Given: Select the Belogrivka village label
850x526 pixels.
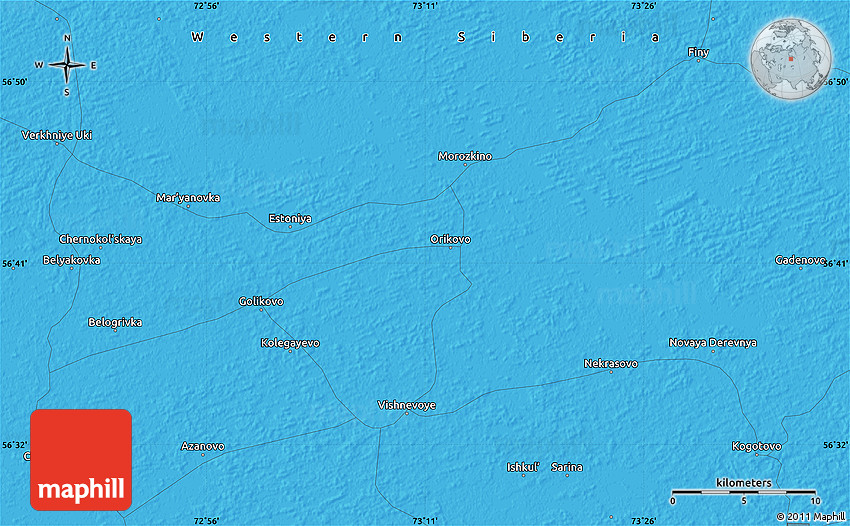Looking at the screenshot, I should click(115, 322).
